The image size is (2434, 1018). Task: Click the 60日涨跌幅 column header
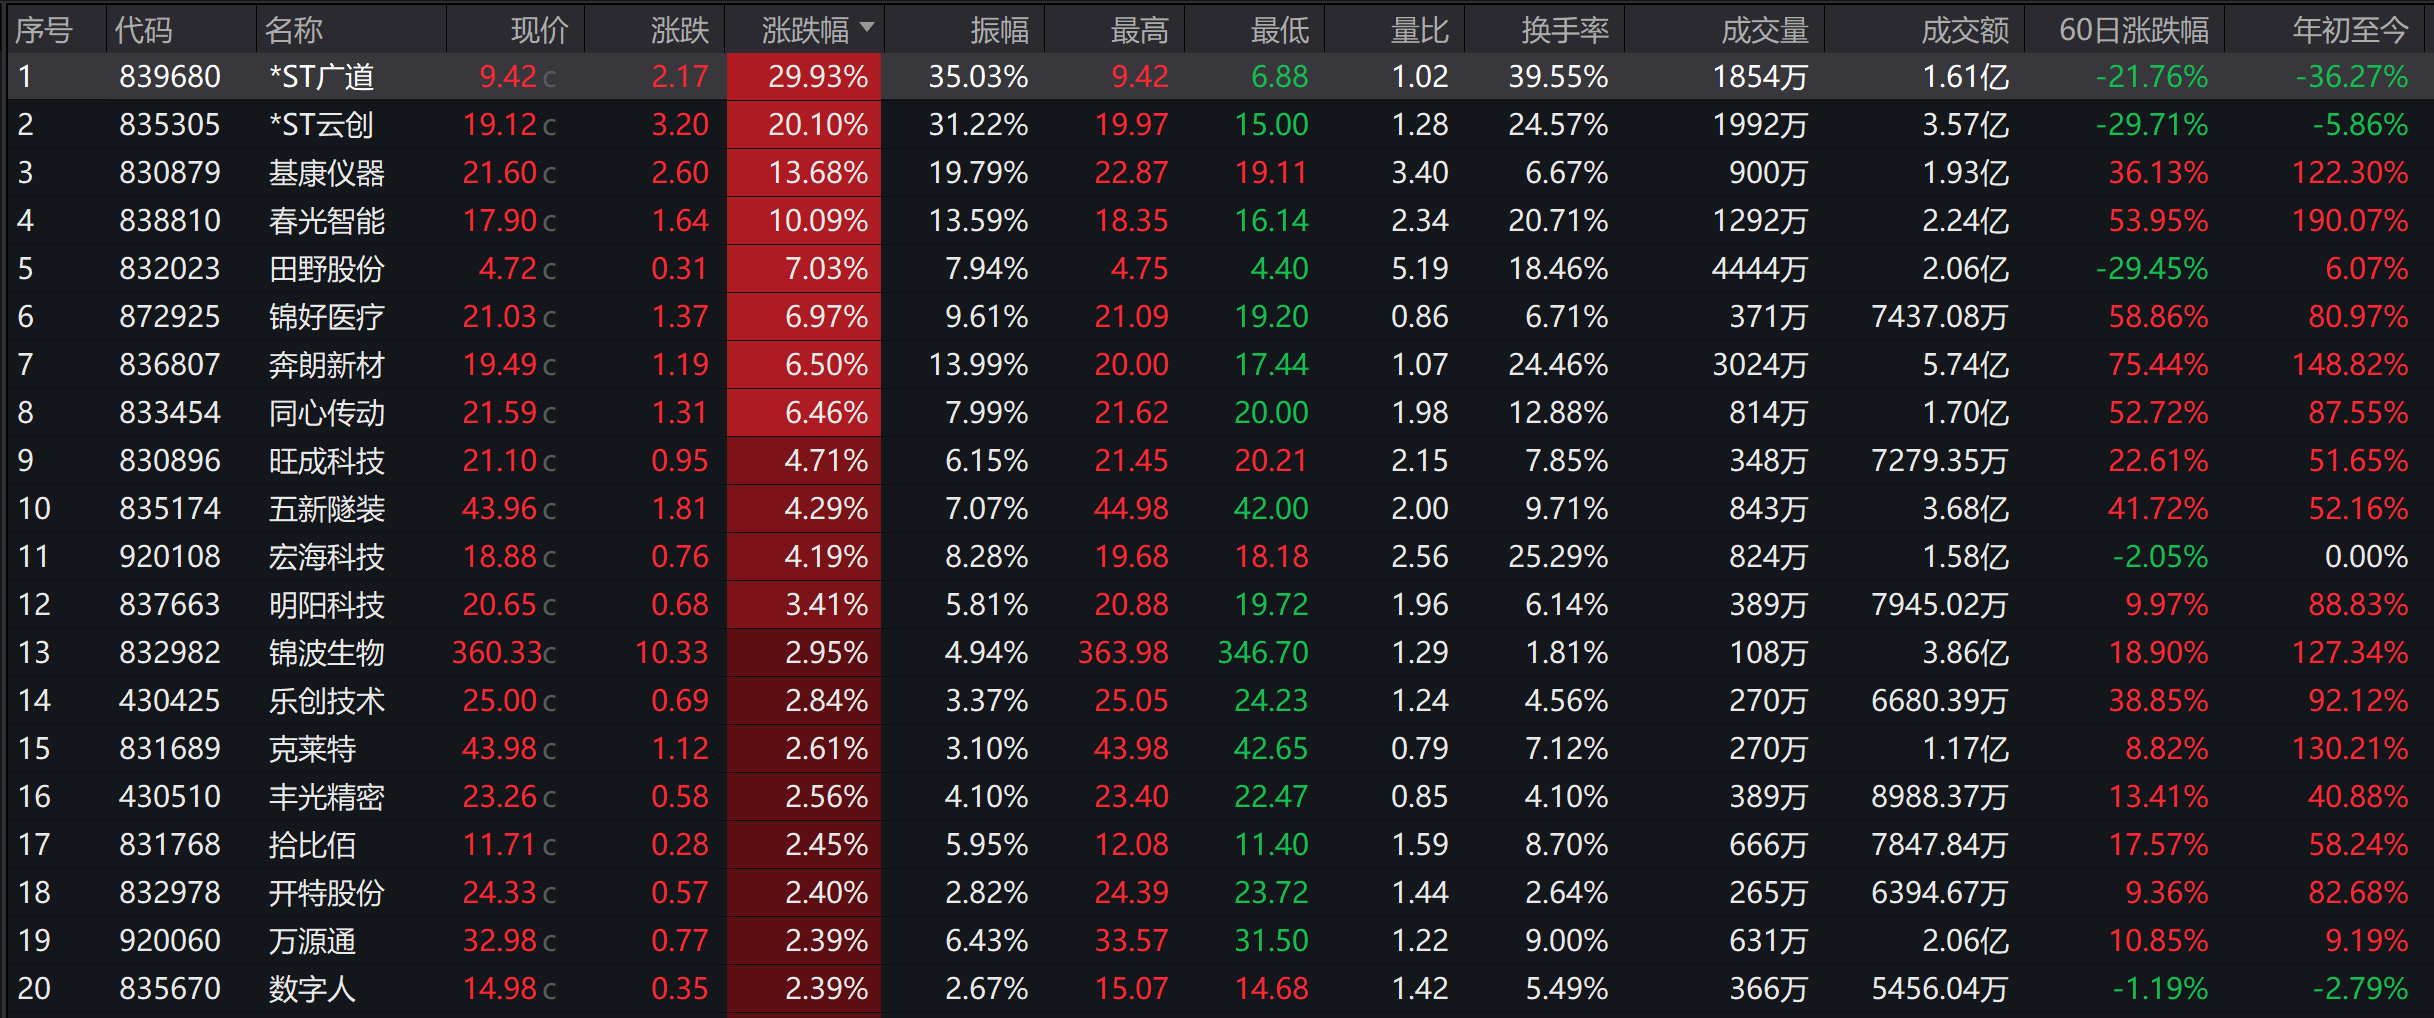click(2133, 30)
